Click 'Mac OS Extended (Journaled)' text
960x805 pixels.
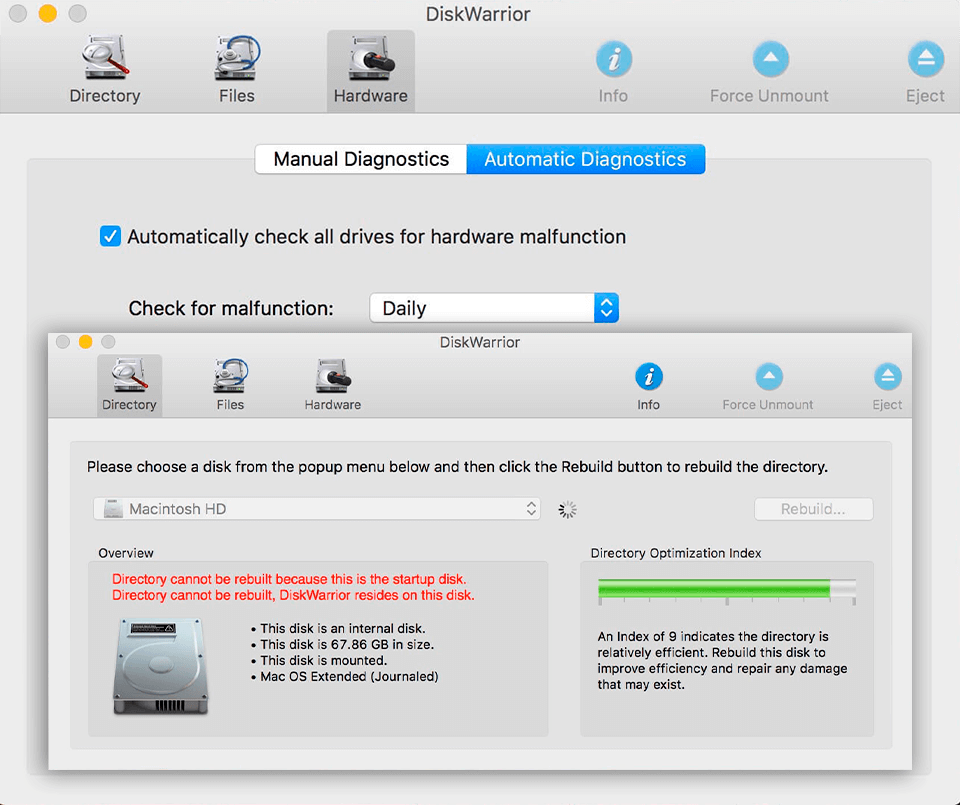[349, 676]
